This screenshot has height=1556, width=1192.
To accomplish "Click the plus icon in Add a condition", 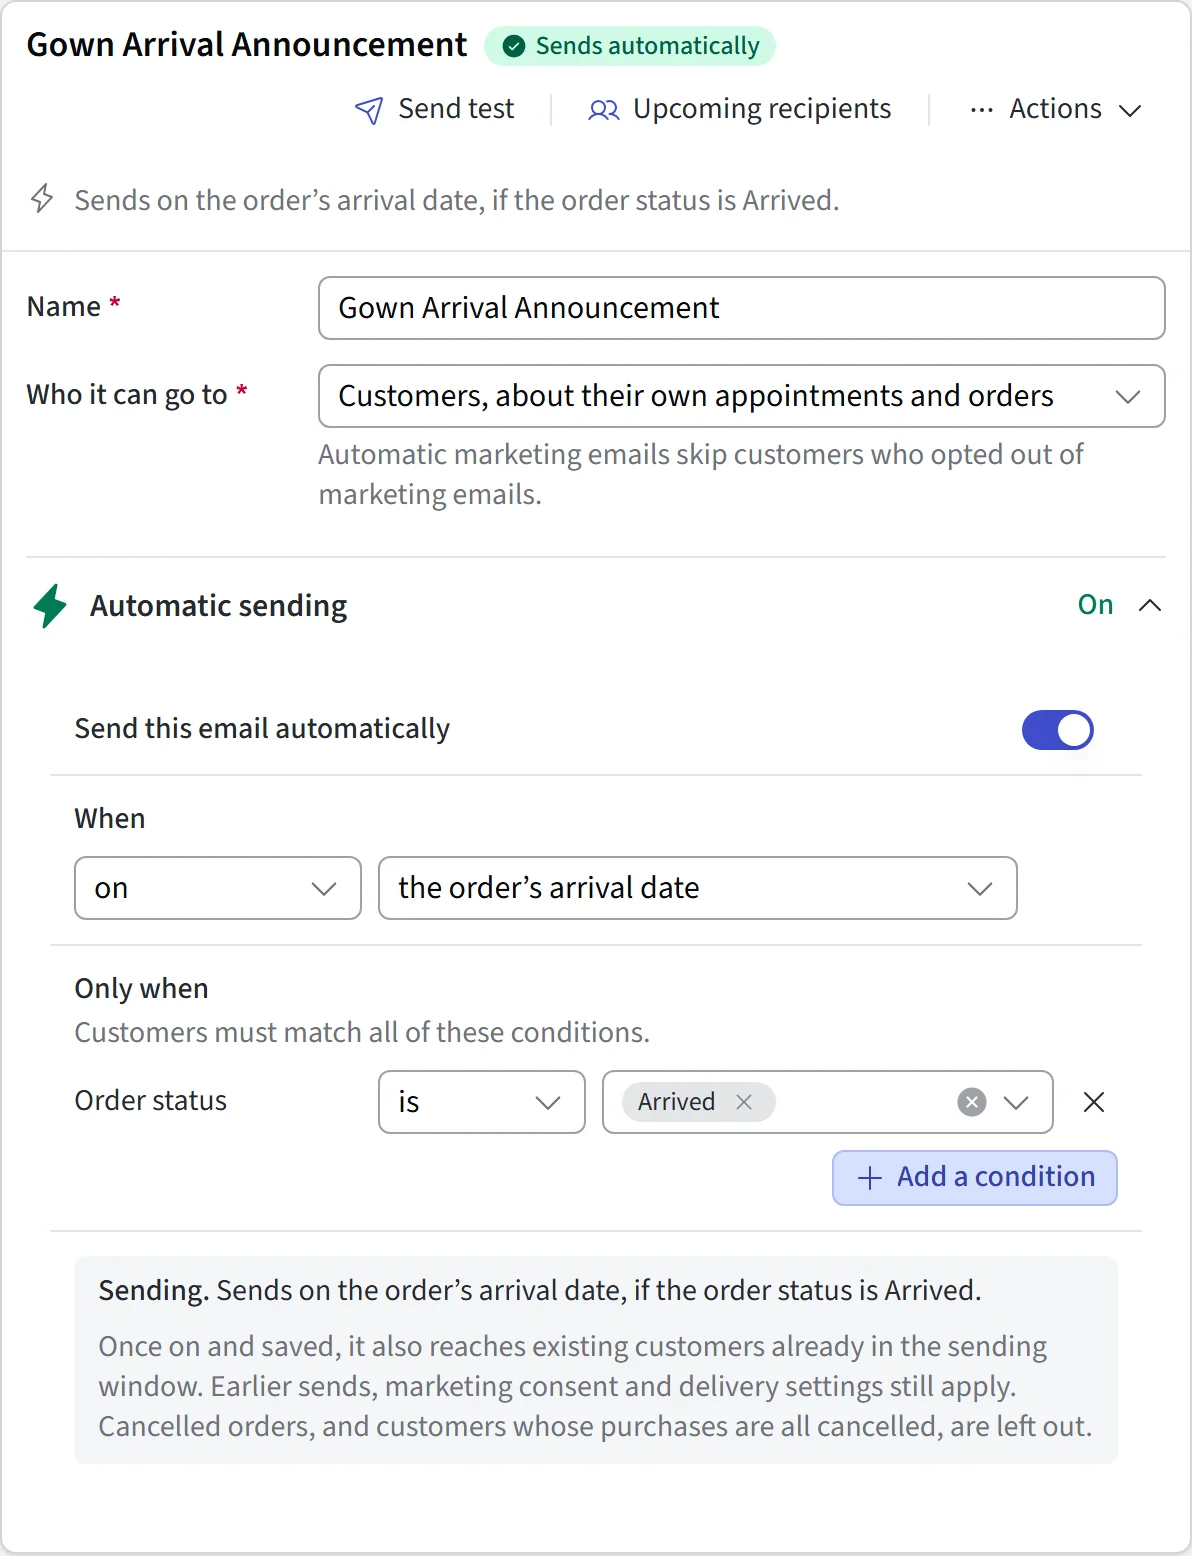I will click(870, 1178).
